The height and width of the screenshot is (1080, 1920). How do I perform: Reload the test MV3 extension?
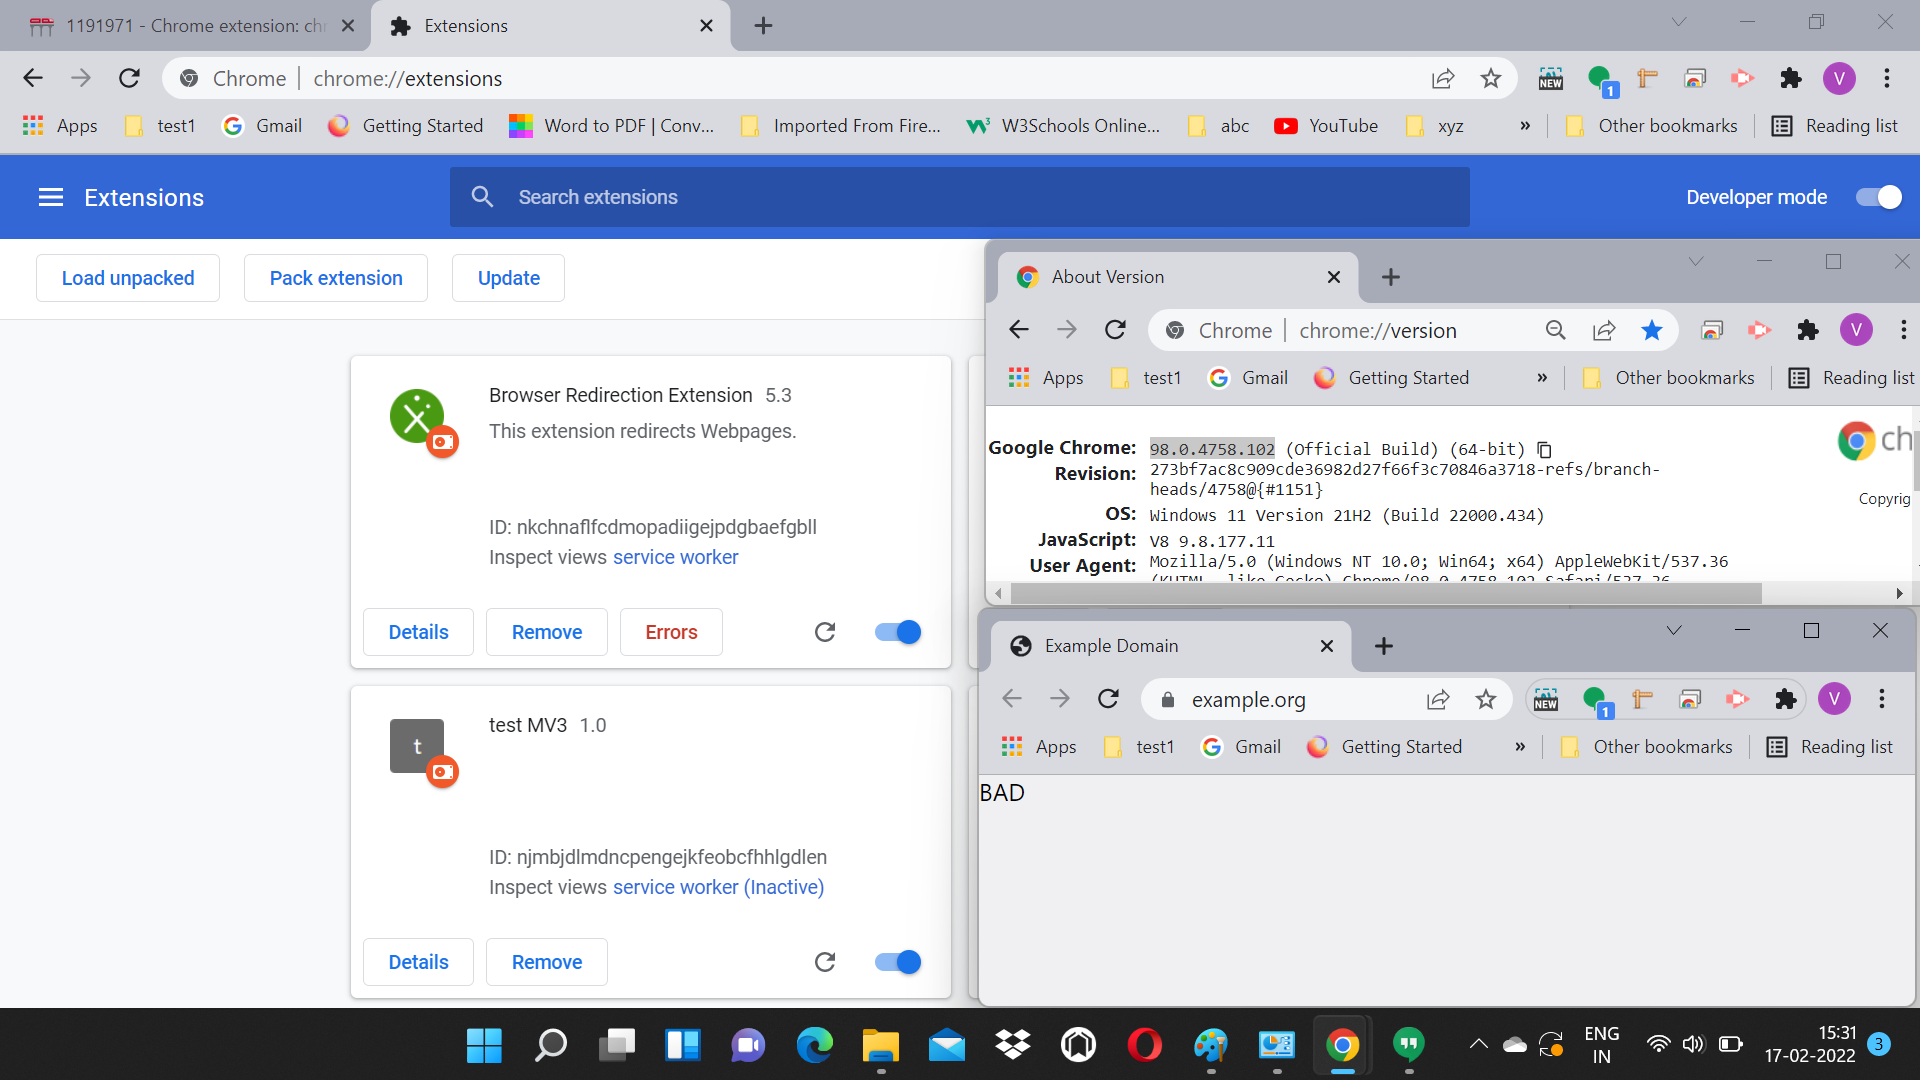(824, 962)
